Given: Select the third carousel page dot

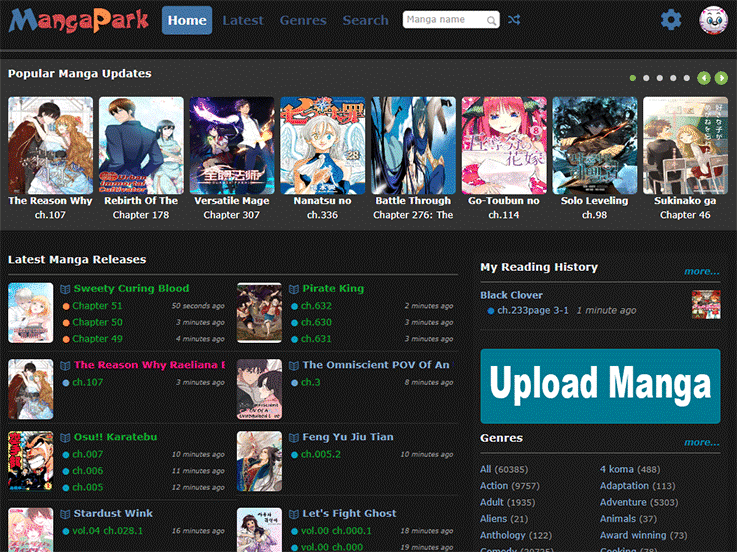Looking at the screenshot, I should pyautogui.click(x=660, y=78).
